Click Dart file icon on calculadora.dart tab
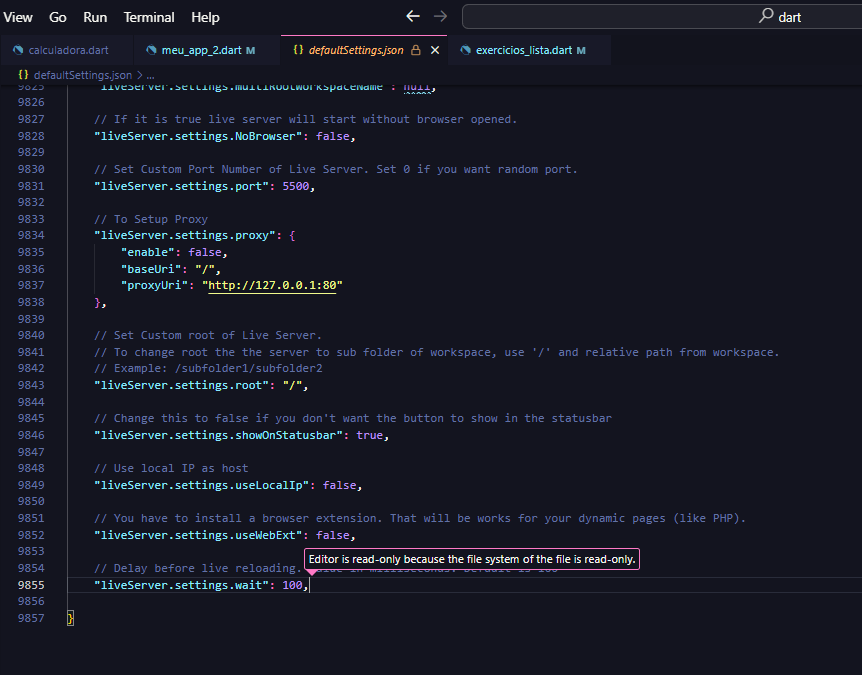 coord(18,50)
